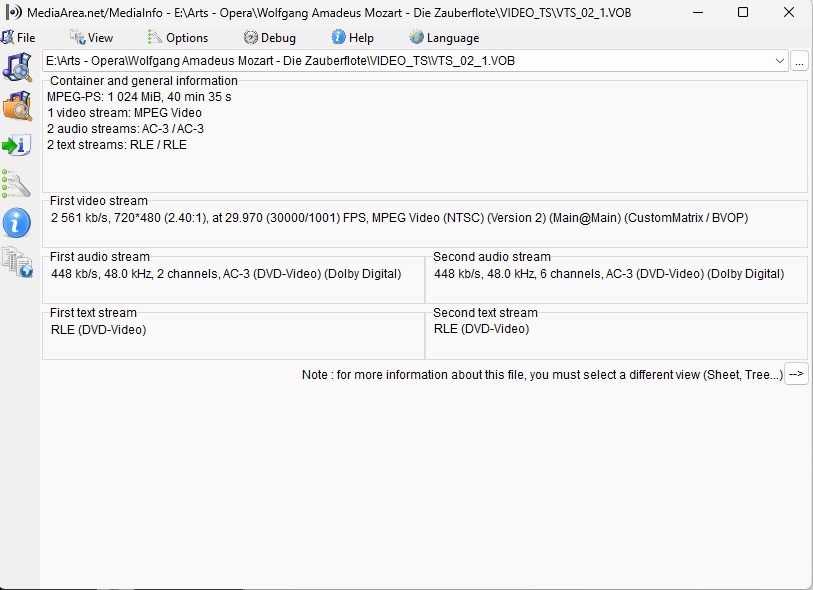This screenshot has height=590, width=813.
Task: Open the Language menu
Action: click(444, 37)
